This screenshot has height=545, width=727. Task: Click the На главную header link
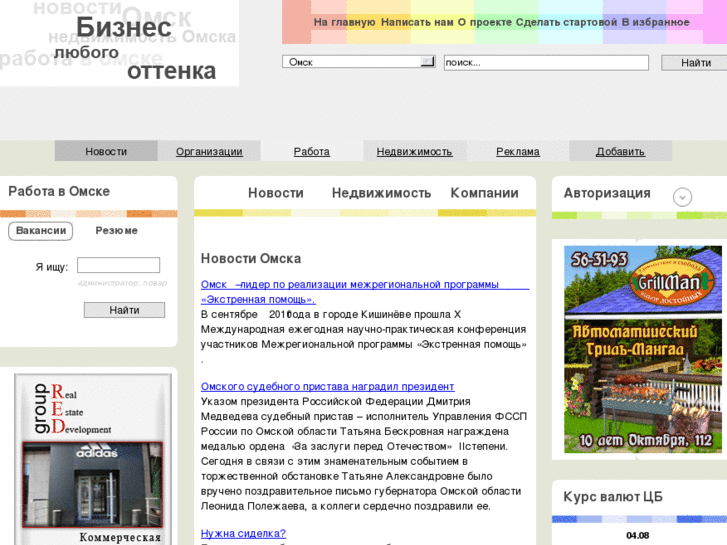344,22
